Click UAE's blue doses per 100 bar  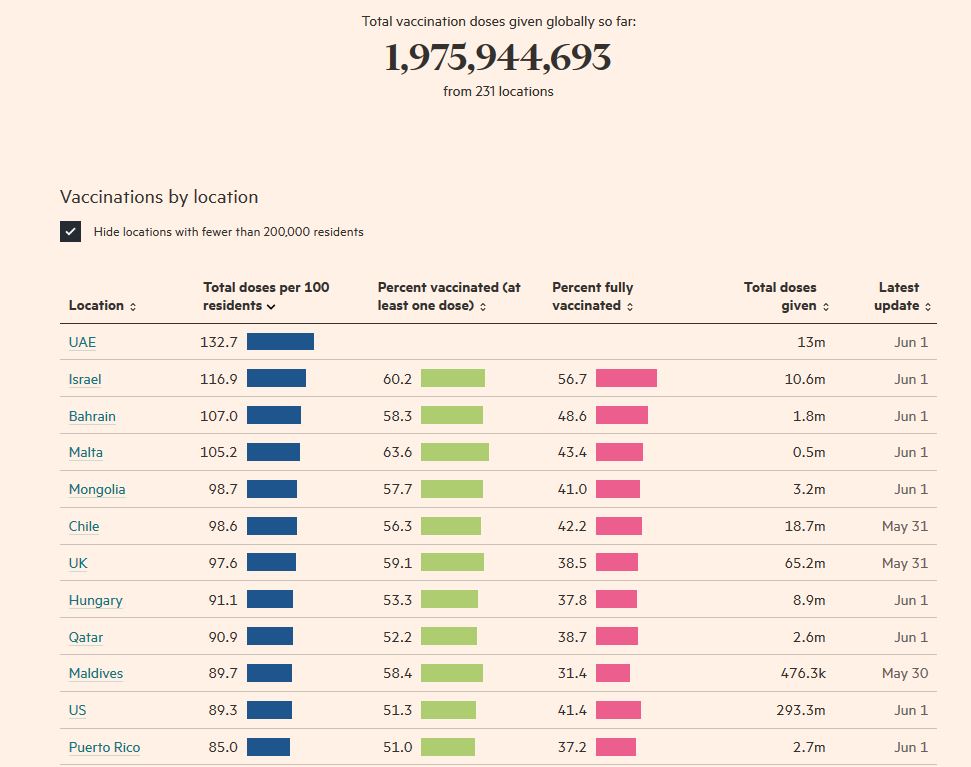pos(280,342)
